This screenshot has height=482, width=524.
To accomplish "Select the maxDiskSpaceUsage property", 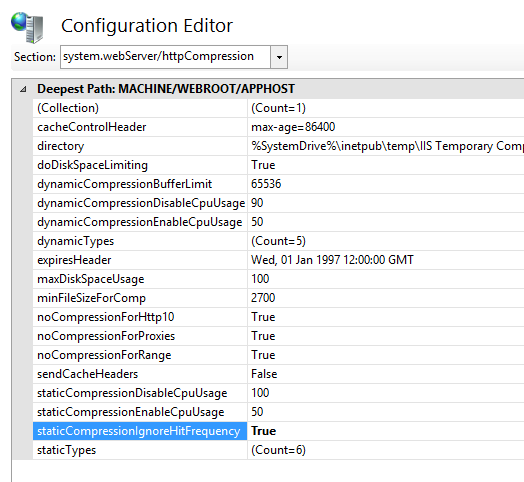I will point(91,279).
